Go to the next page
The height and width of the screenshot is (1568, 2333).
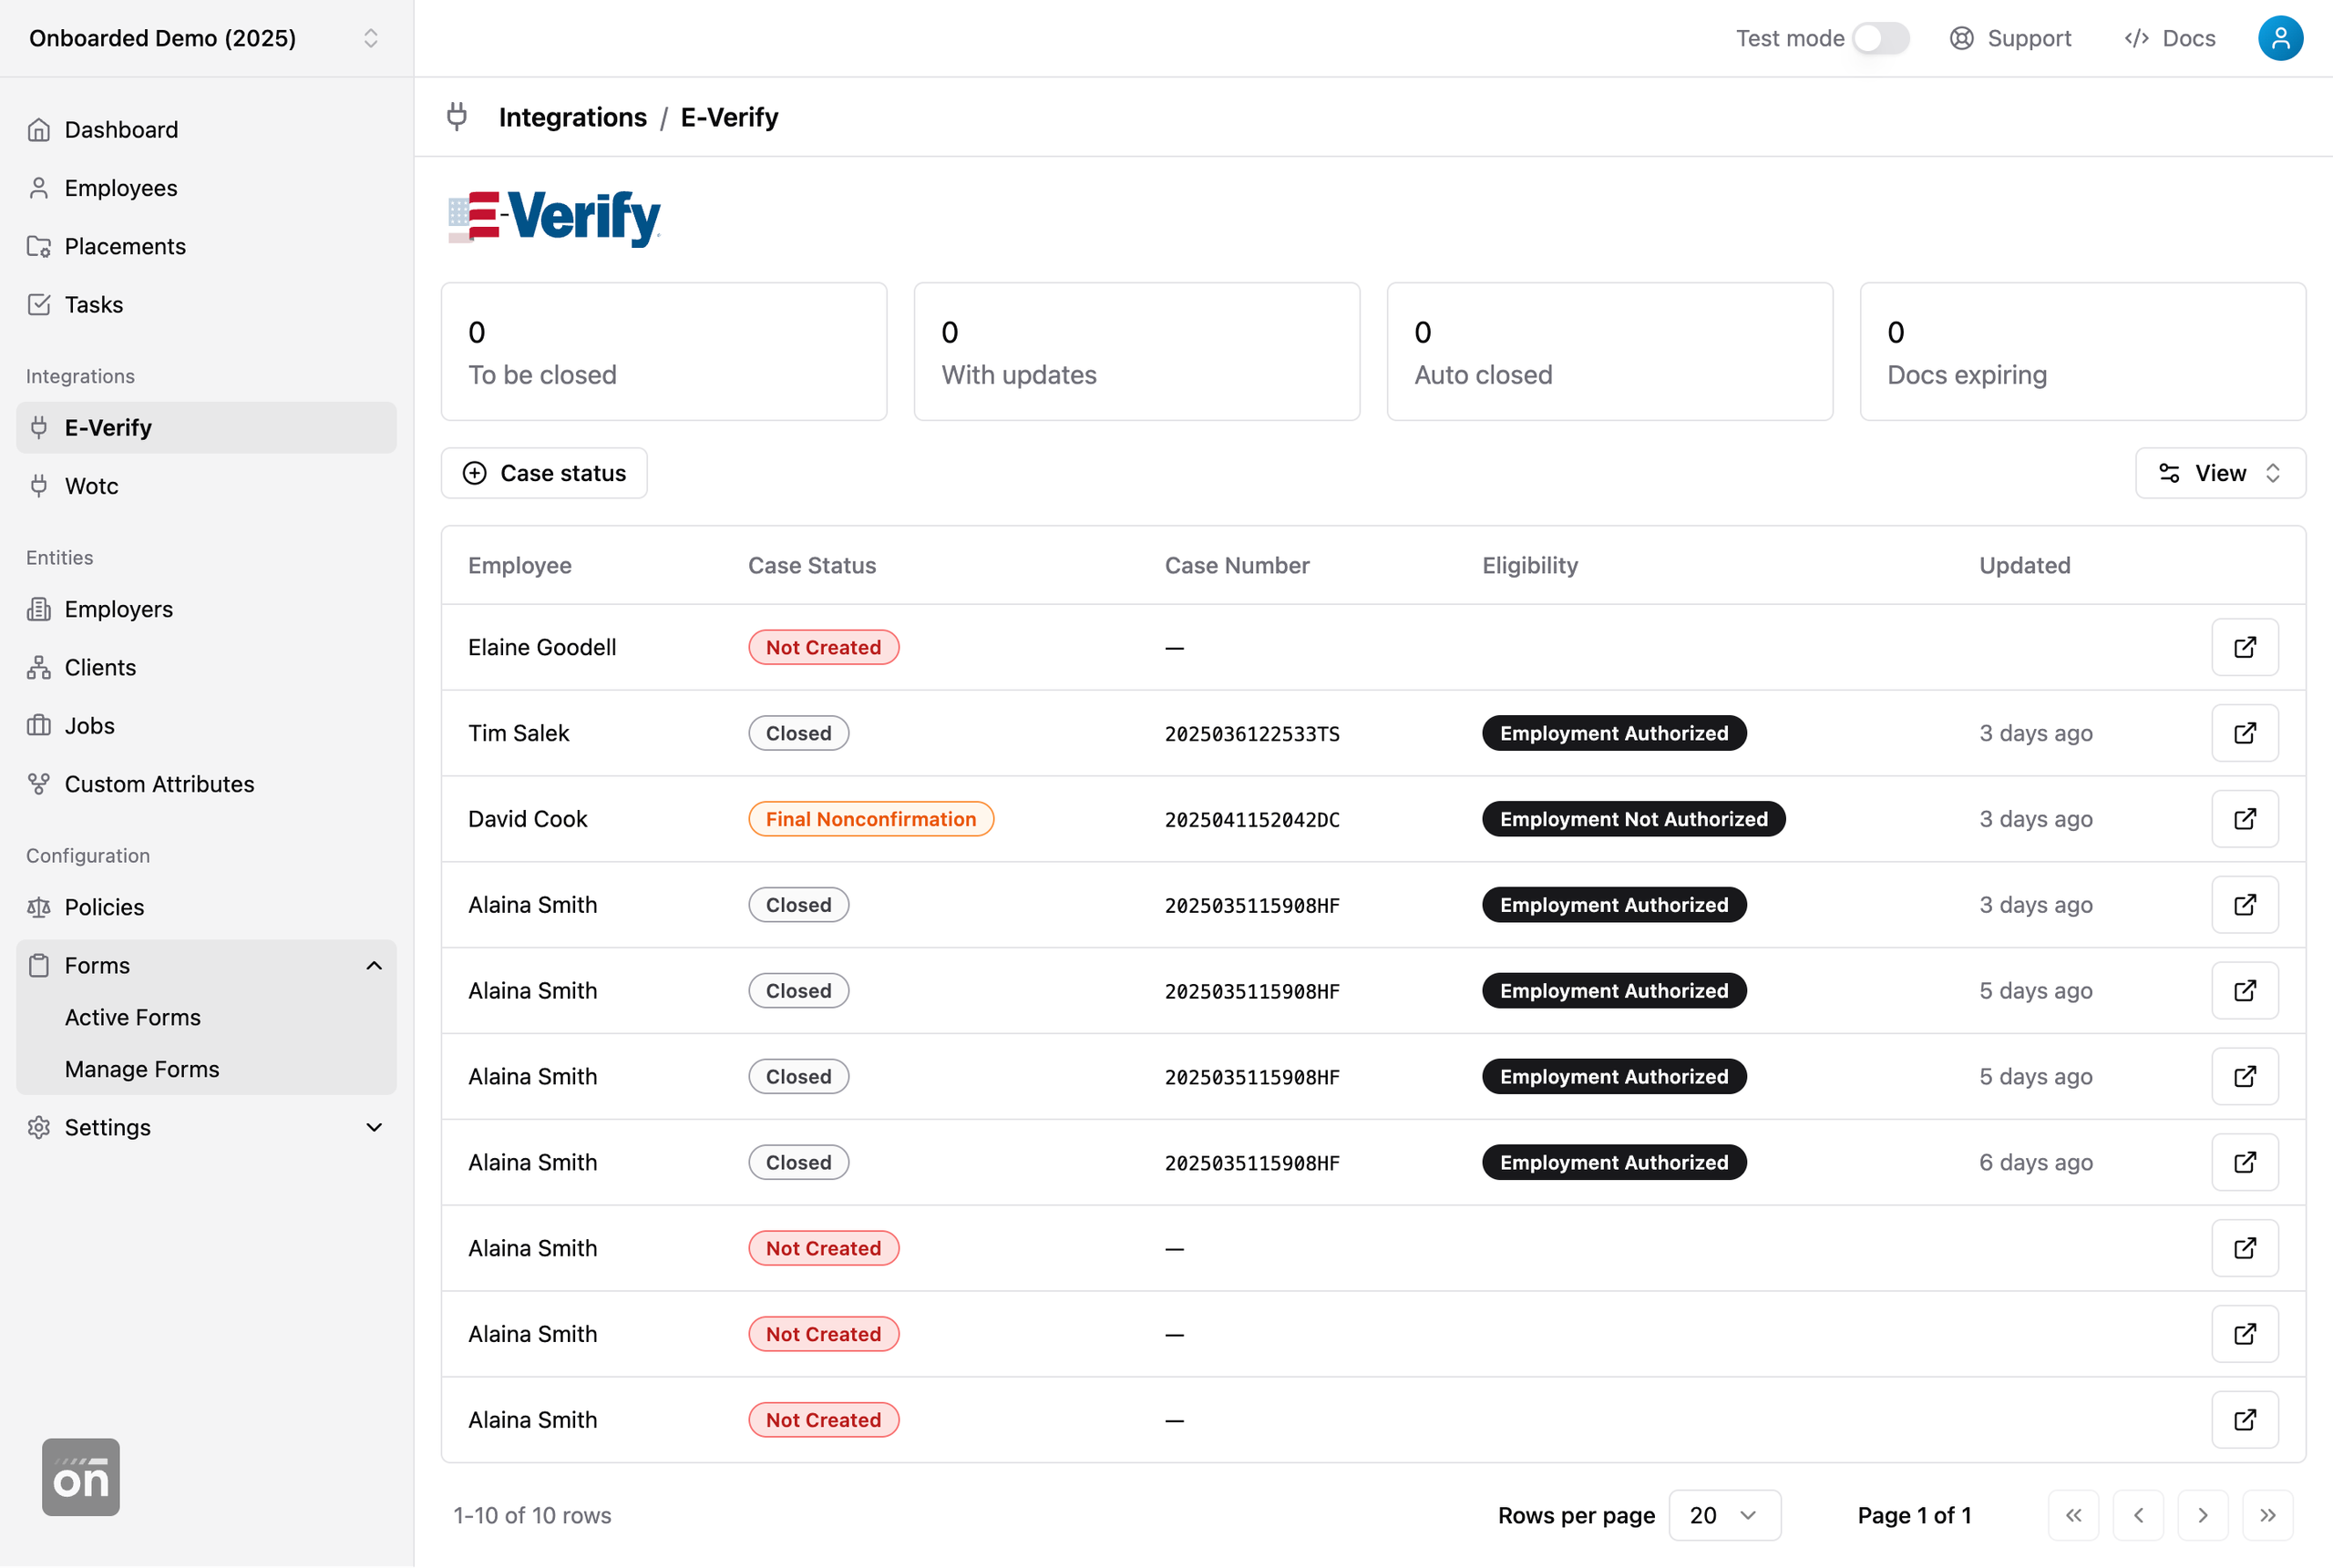[x=2203, y=1515]
